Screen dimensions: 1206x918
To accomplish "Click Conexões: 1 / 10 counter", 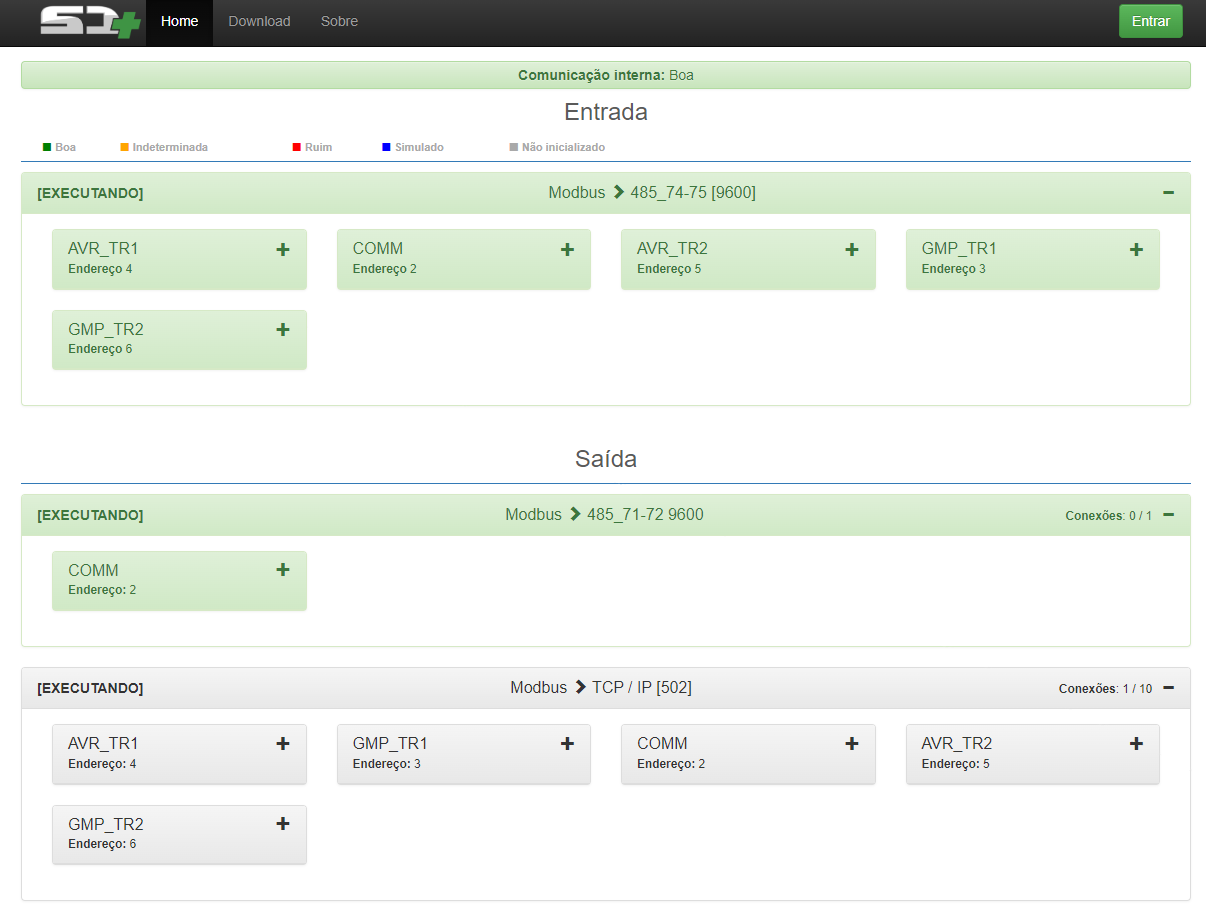I will (x=1105, y=689).
